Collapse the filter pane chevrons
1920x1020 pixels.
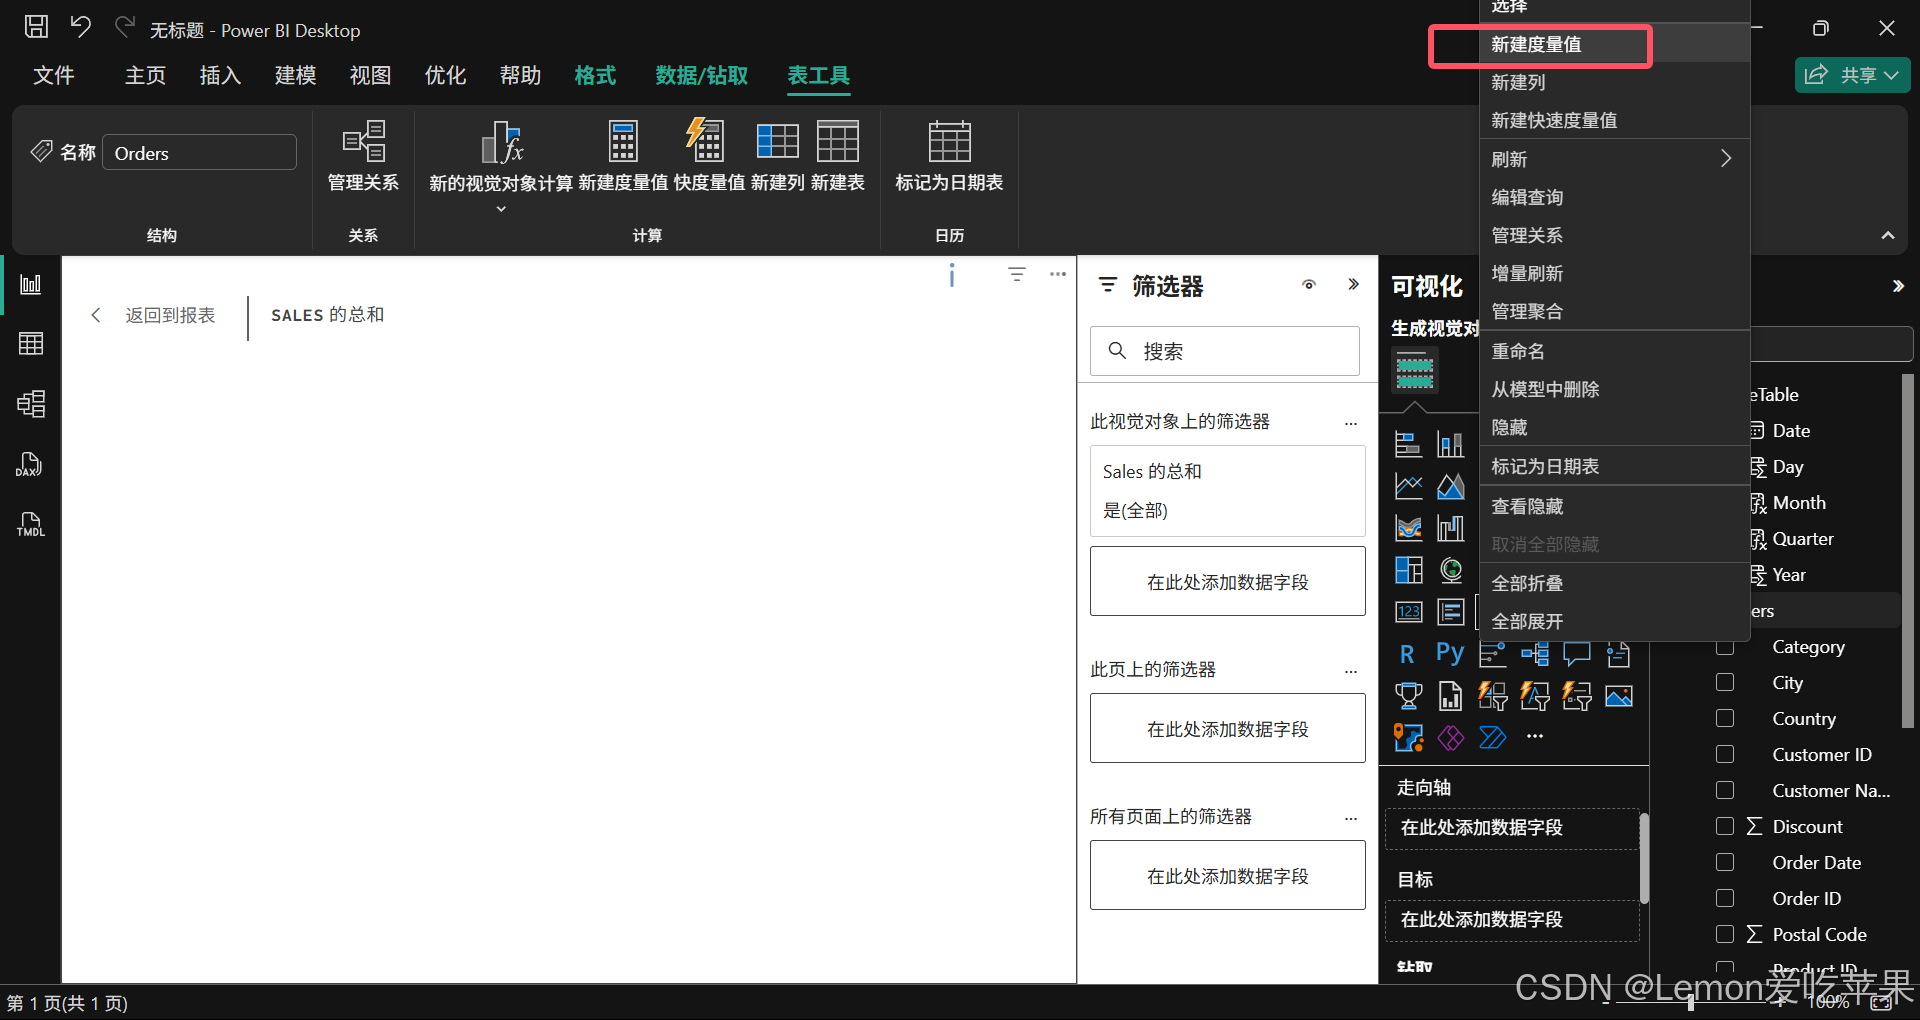coord(1353,284)
